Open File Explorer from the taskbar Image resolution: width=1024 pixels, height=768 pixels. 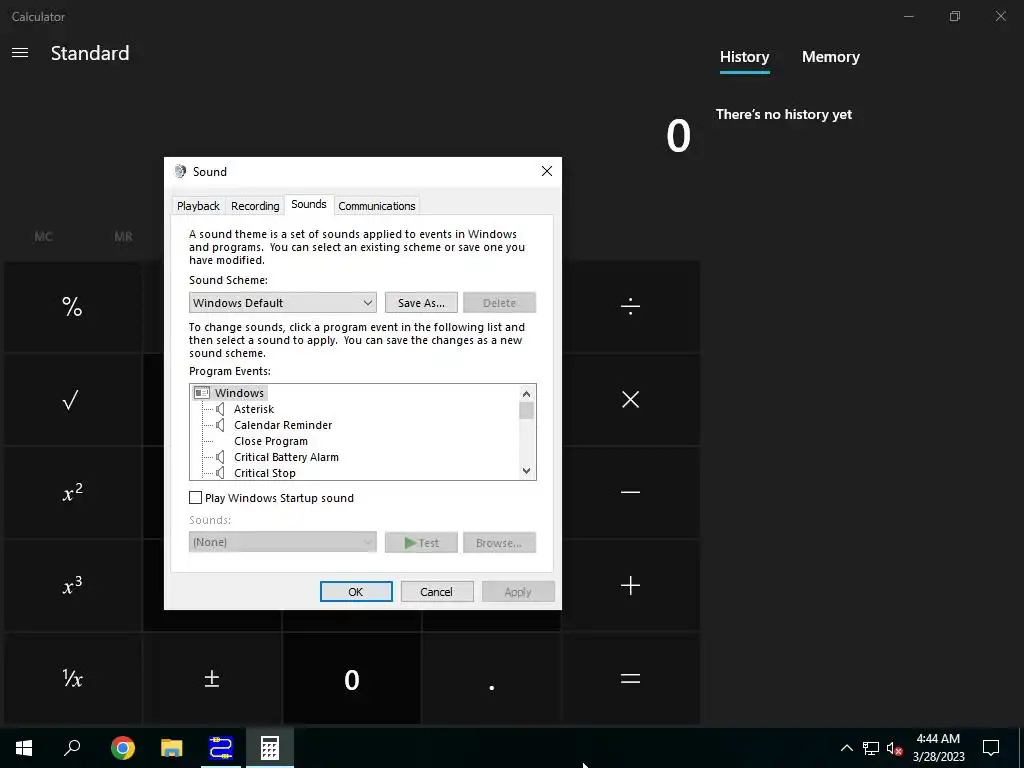[172, 748]
